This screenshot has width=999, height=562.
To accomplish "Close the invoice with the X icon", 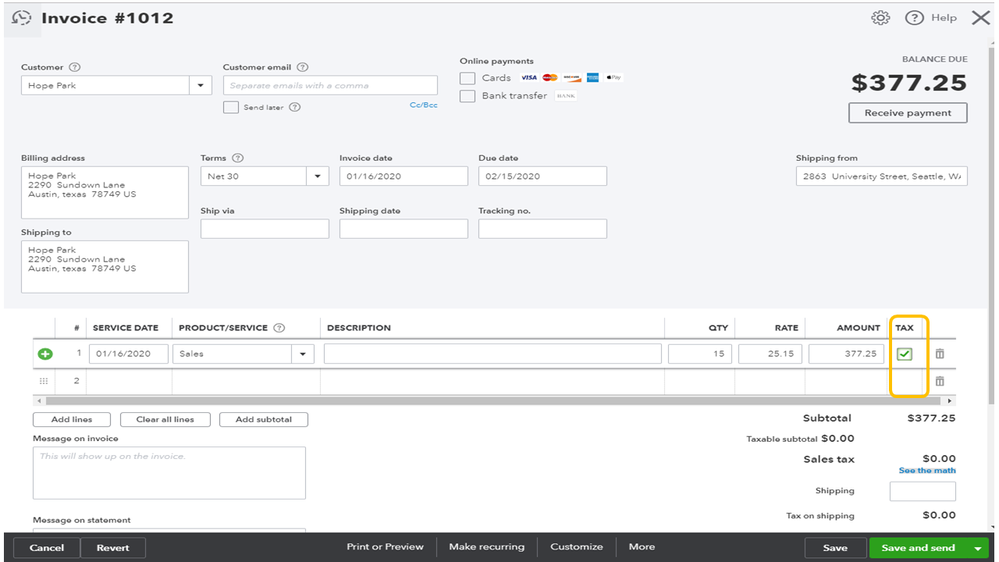I will 981,18.
